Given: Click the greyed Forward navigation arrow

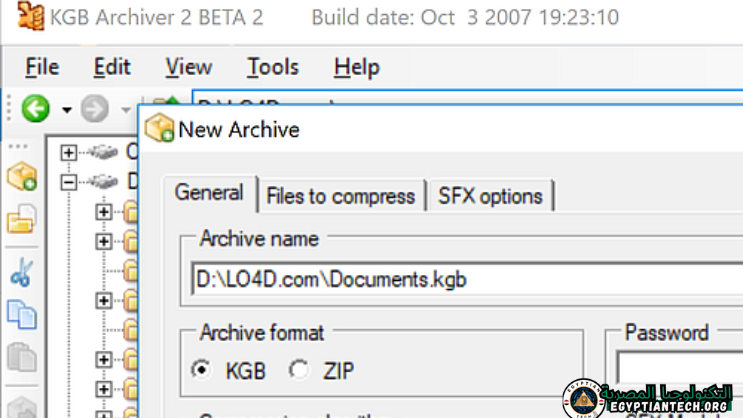Looking at the screenshot, I should click(x=94, y=109).
